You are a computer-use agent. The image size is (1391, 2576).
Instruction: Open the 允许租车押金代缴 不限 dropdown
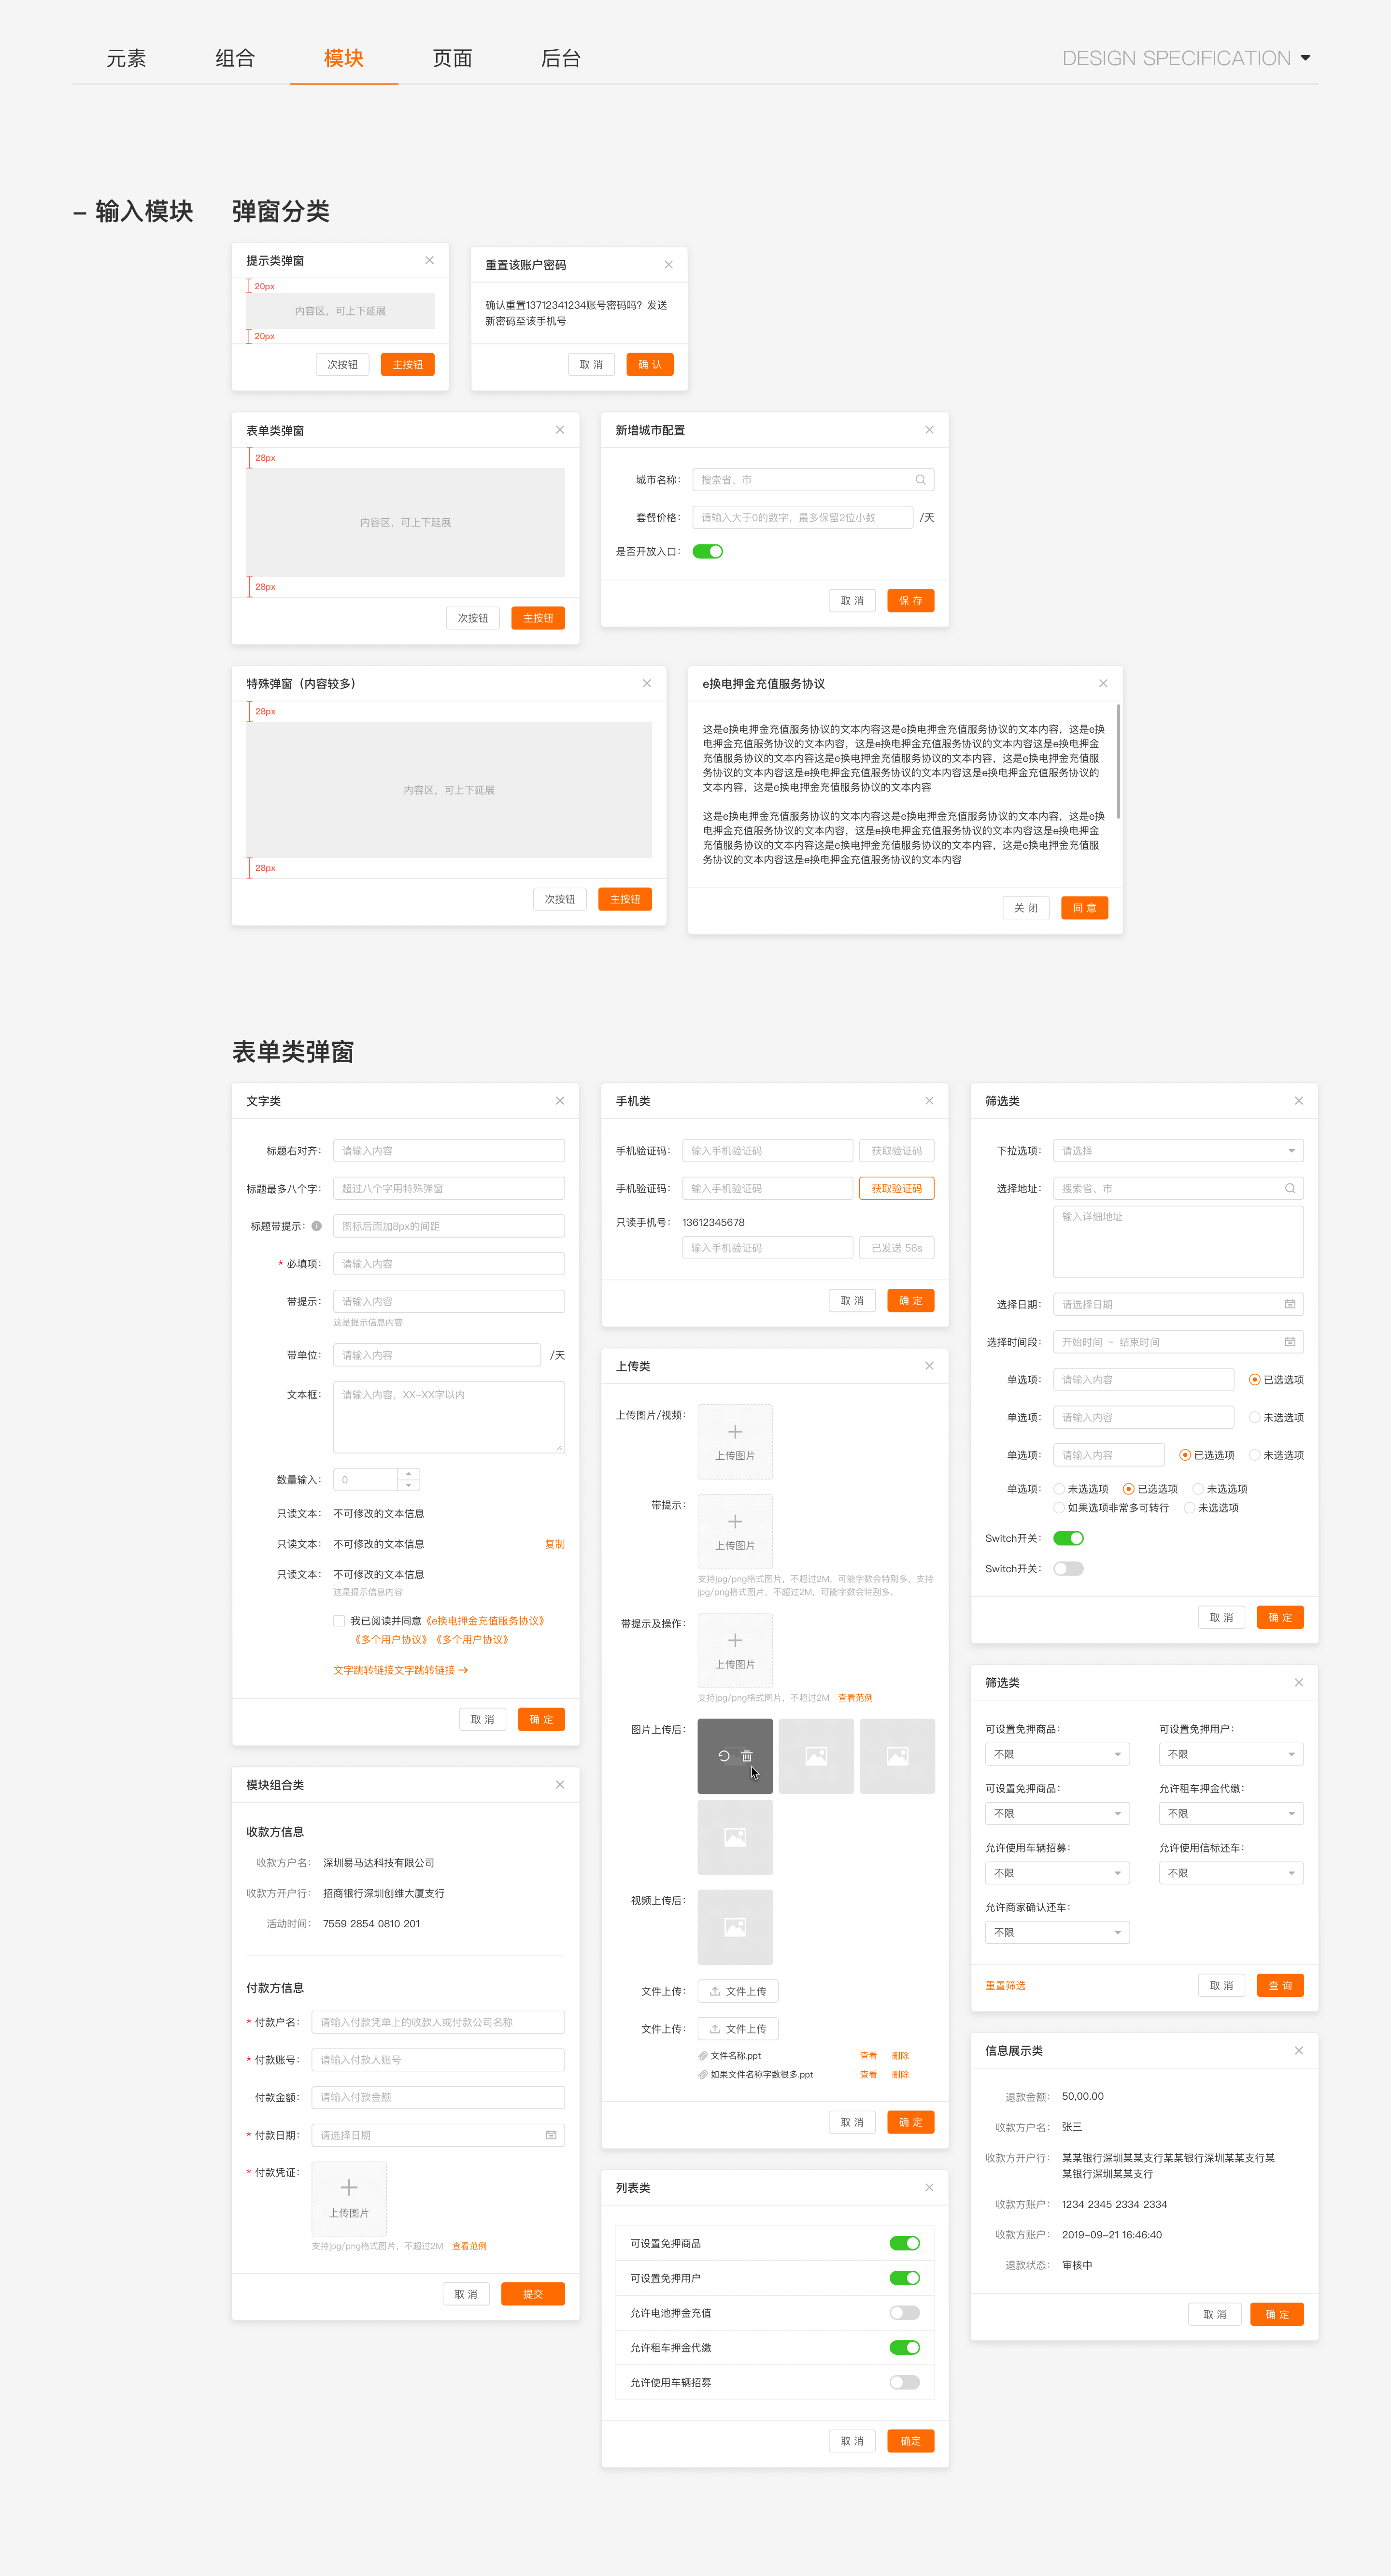click(1231, 1813)
